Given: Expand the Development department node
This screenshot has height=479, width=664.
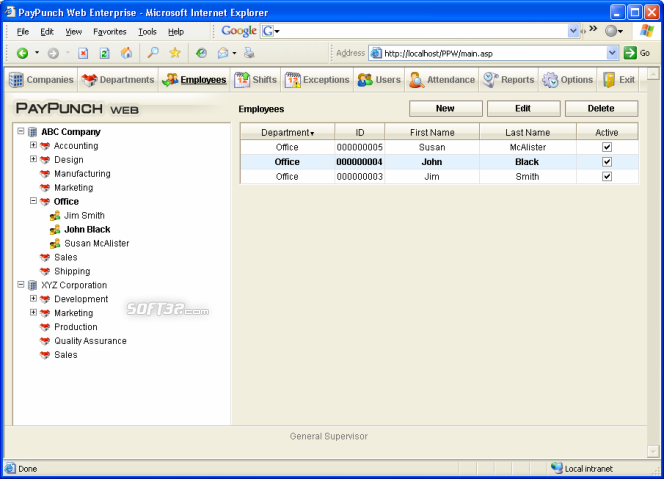Looking at the screenshot, I should pos(33,299).
